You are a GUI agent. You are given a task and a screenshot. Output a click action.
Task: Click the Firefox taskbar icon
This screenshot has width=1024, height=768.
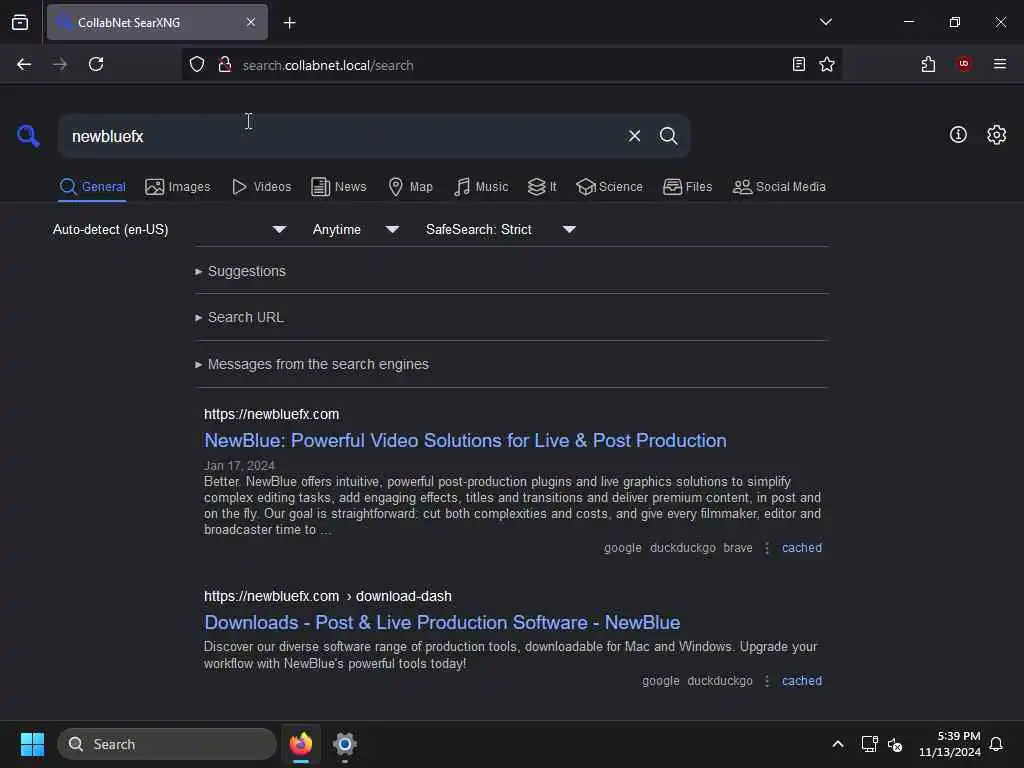(300, 744)
